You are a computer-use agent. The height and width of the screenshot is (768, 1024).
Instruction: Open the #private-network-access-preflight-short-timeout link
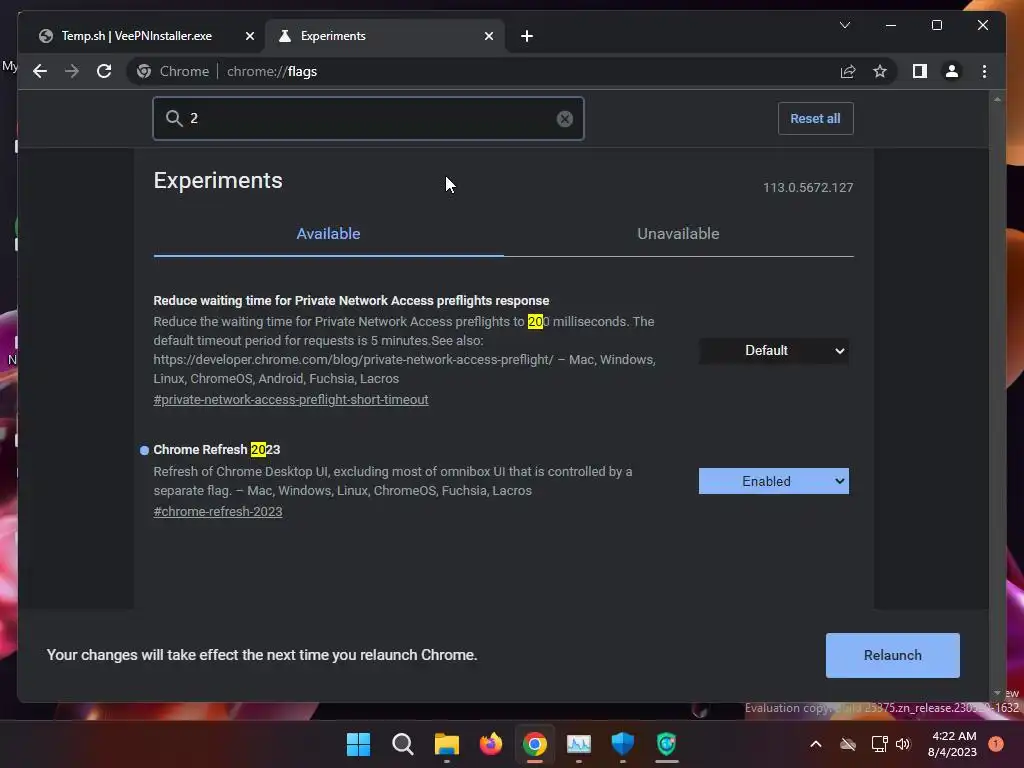click(291, 400)
